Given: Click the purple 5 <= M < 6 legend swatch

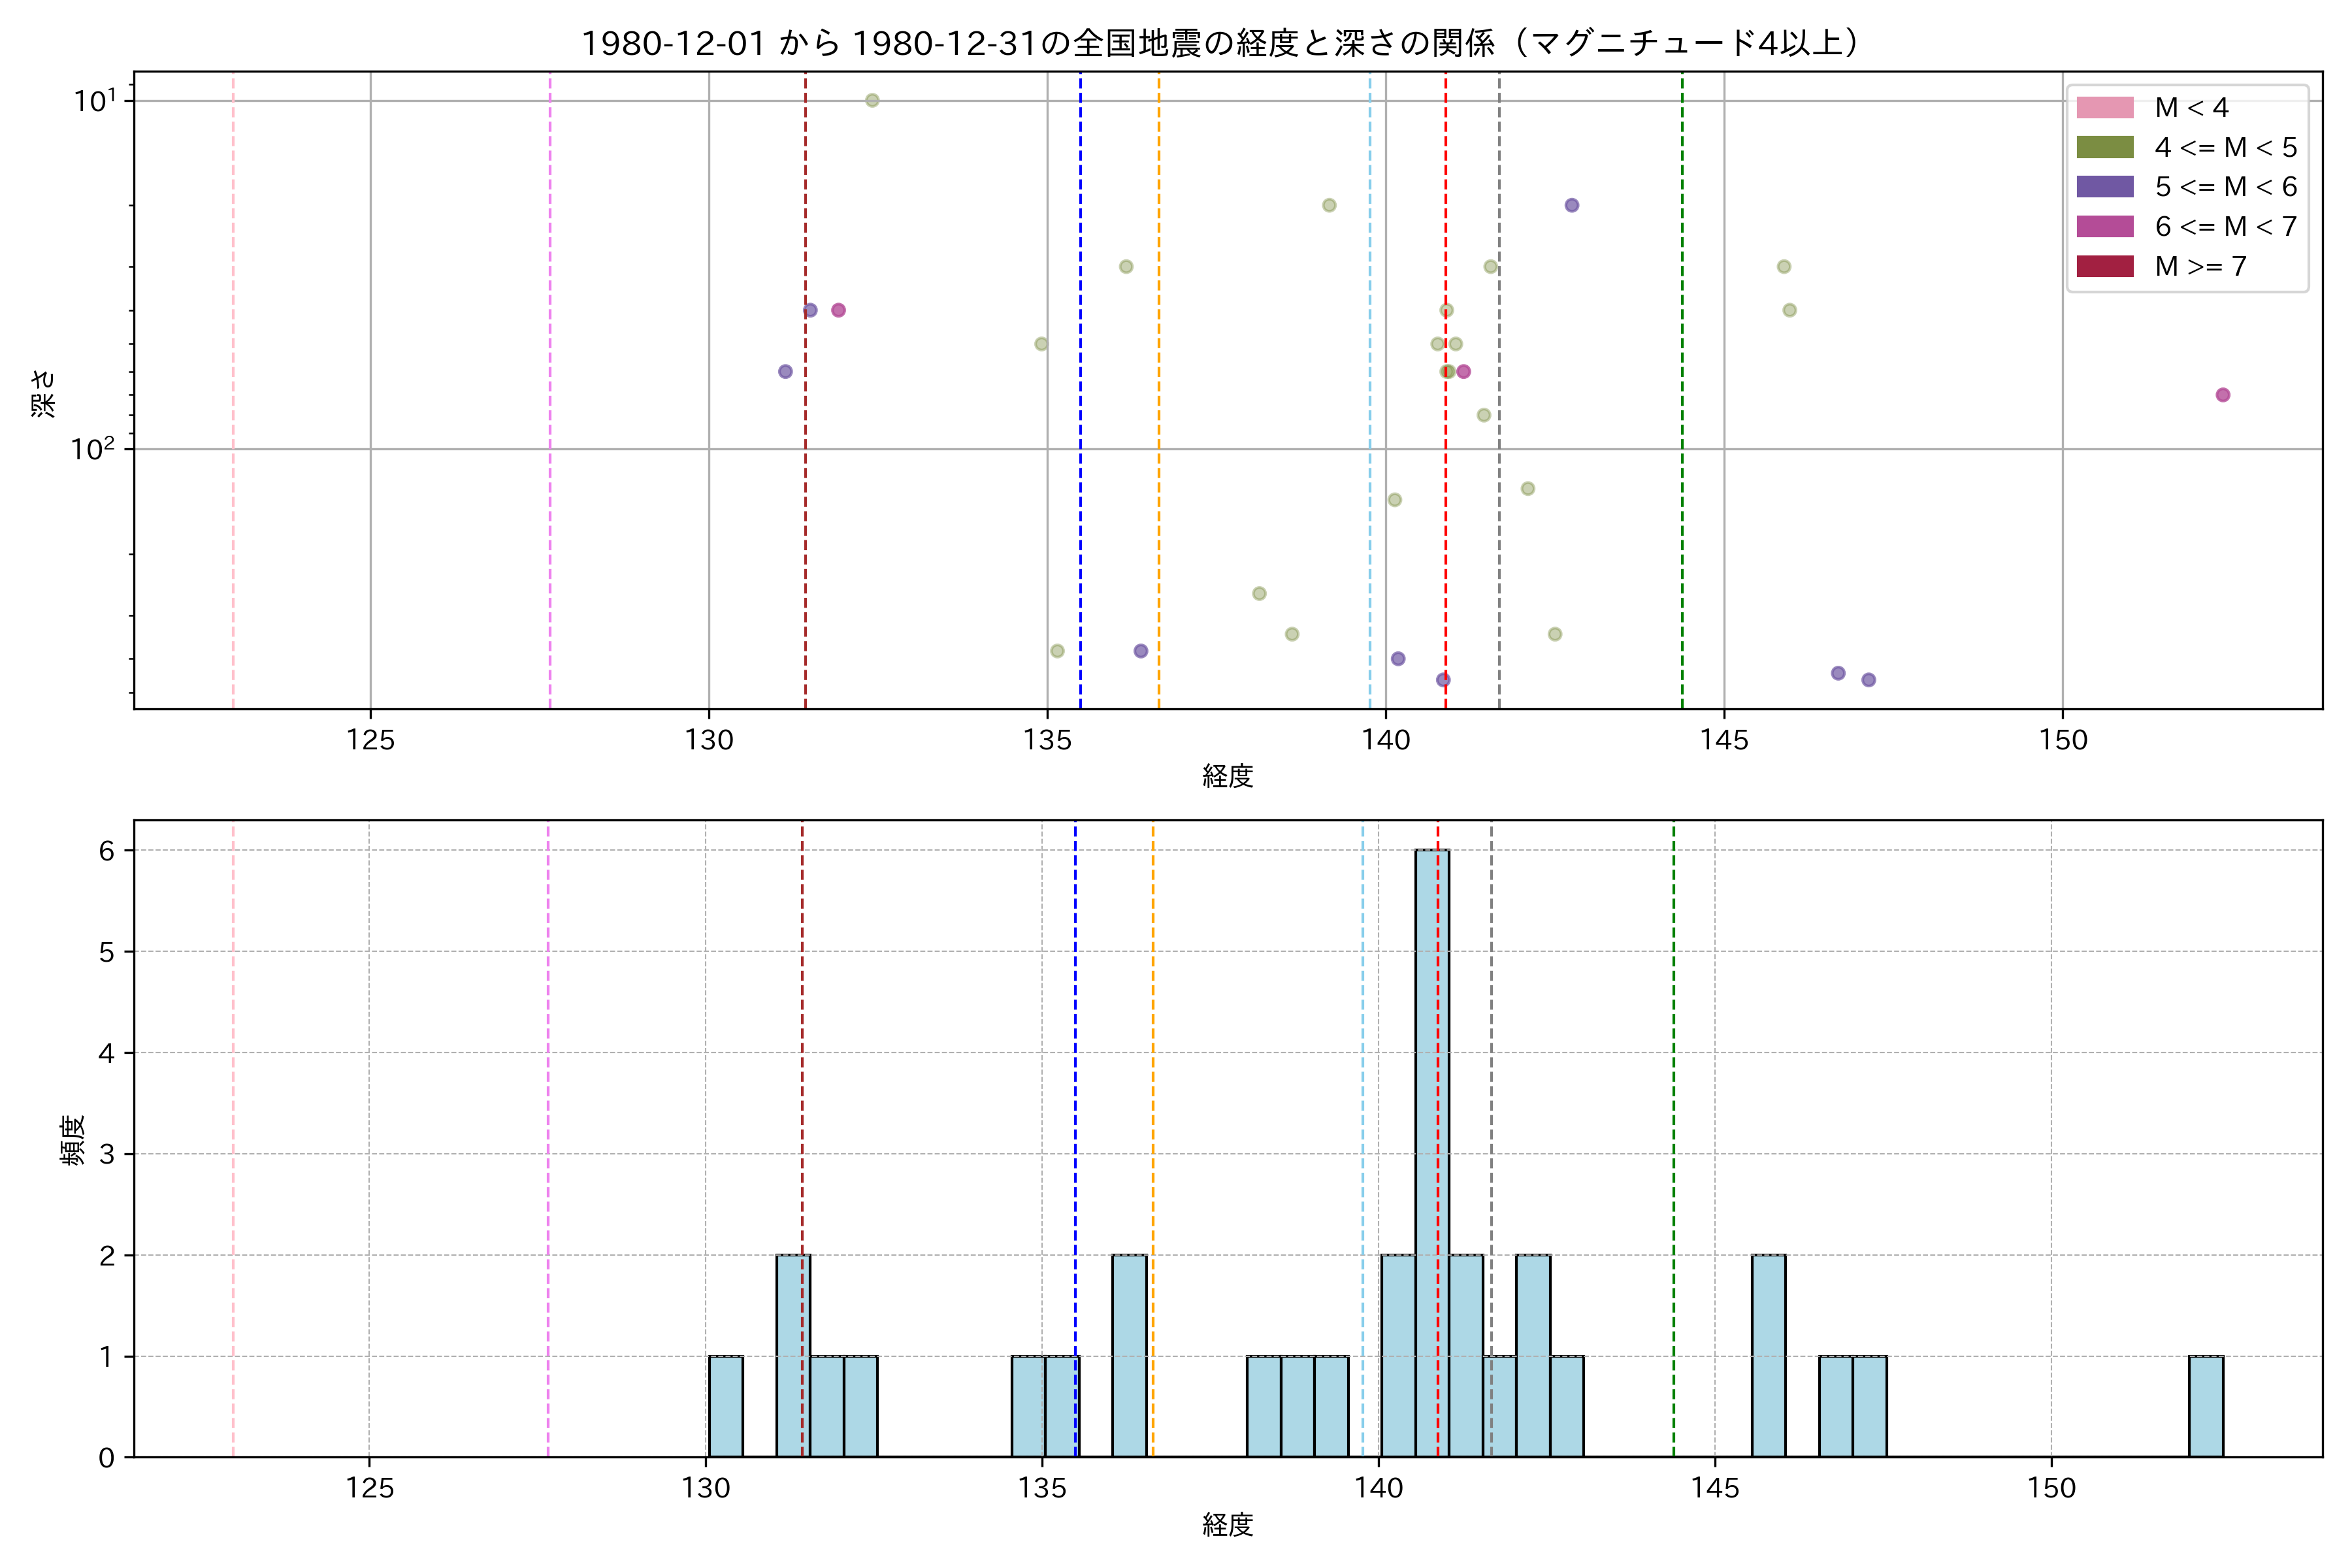Looking at the screenshot, I should pyautogui.click(x=2104, y=186).
